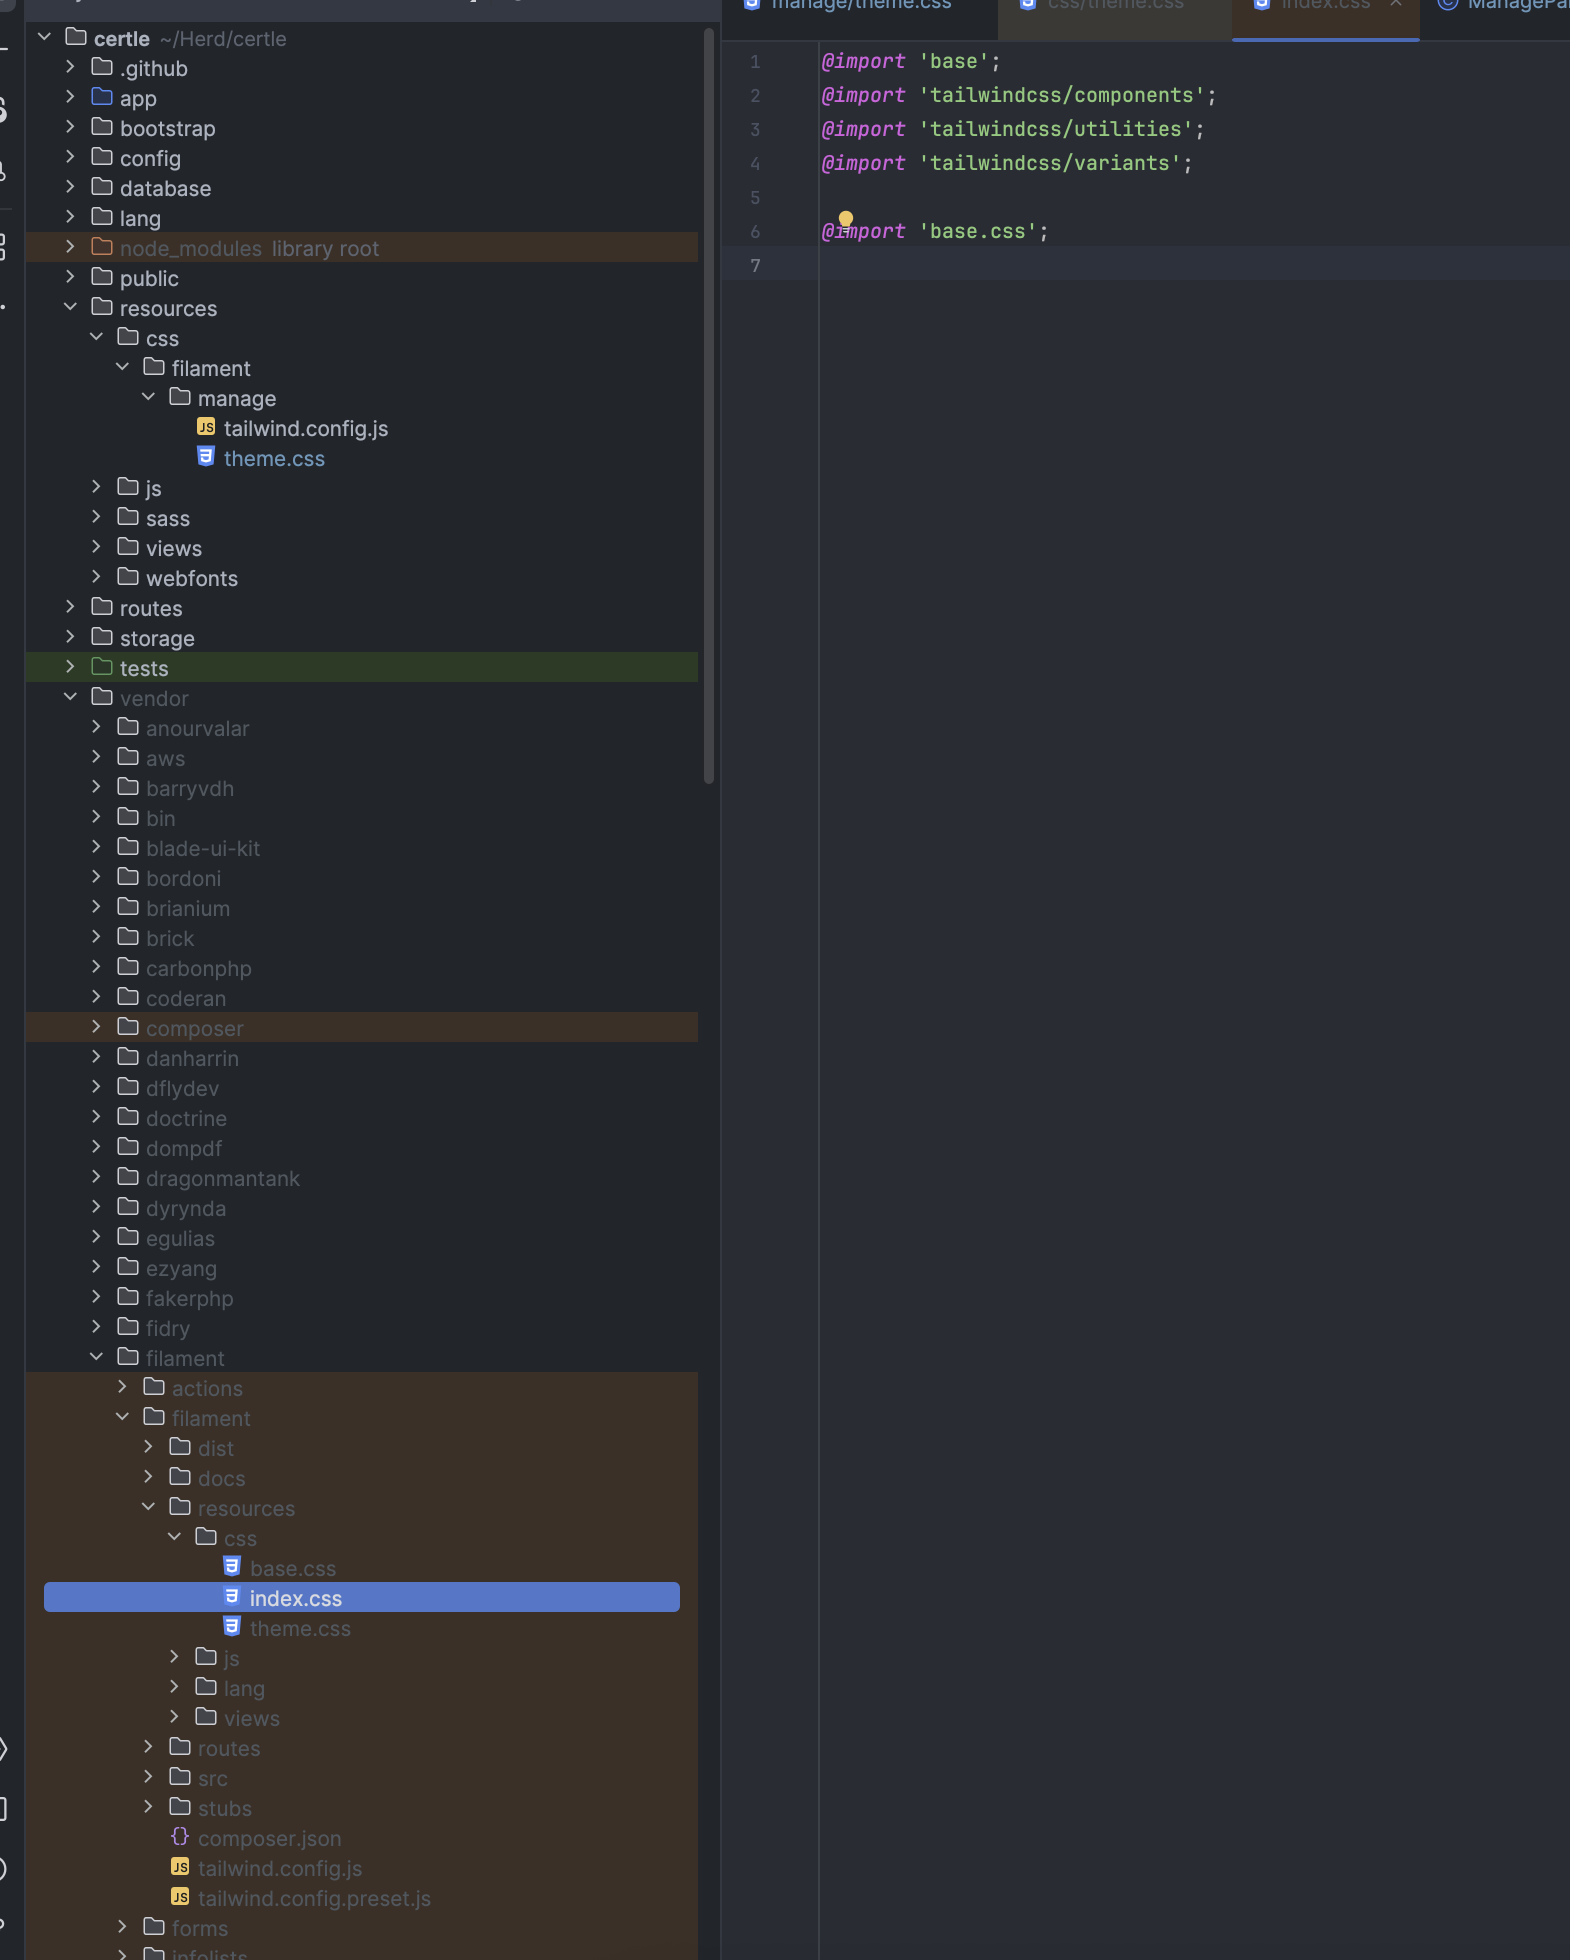Click the manage folder icon

[180, 397]
